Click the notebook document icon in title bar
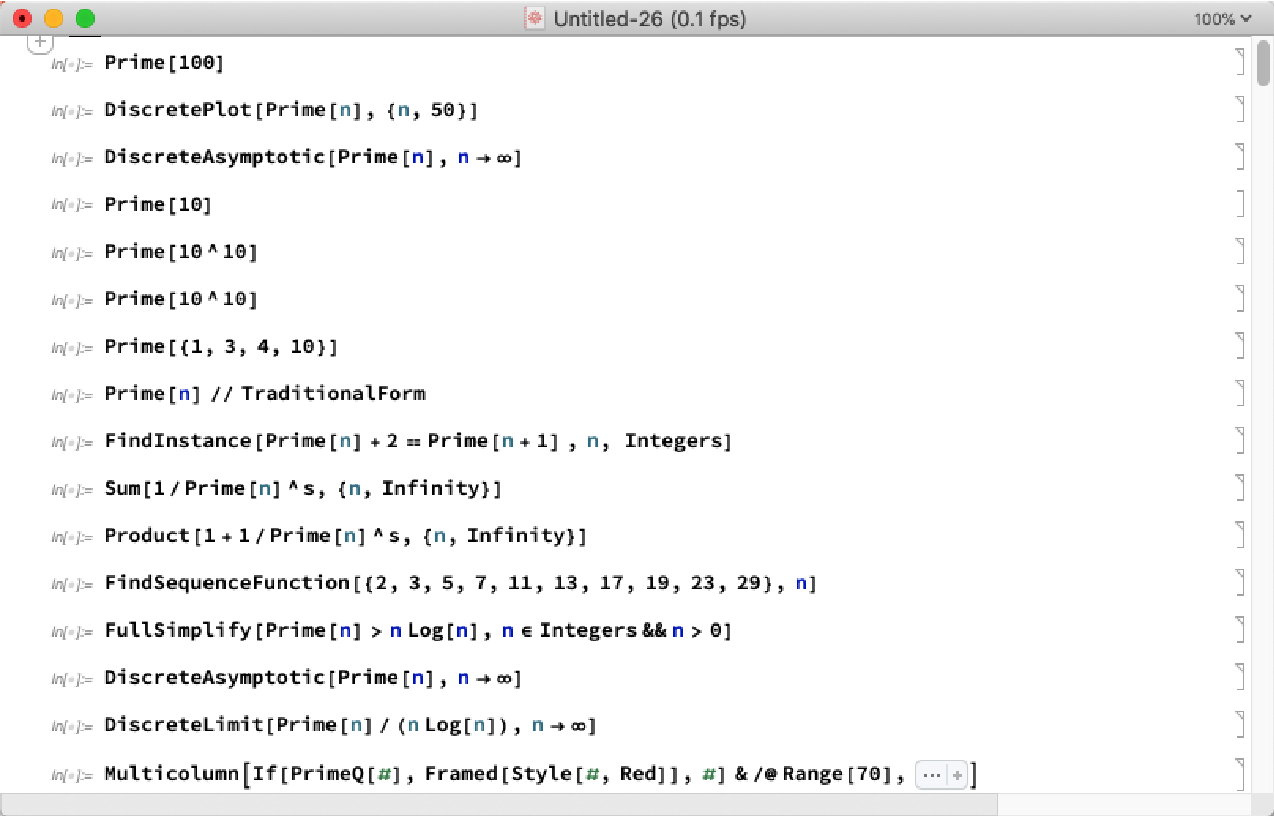The image size is (1274, 816). tap(536, 19)
